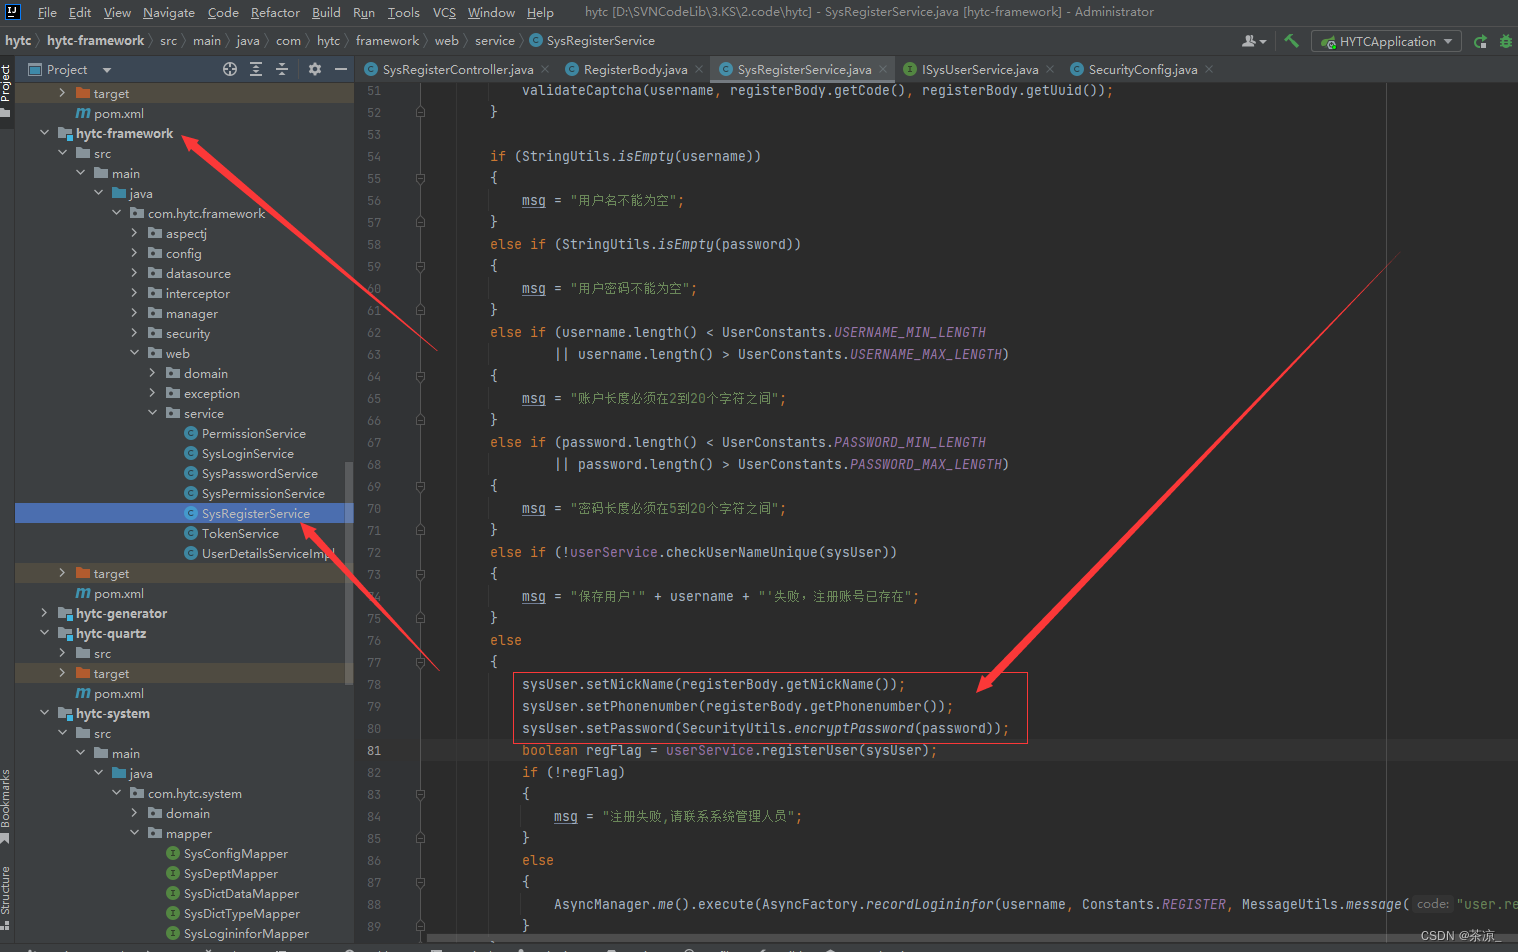Click the framework breadcrumb in navigation bar
The width and height of the screenshot is (1518, 952).
(x=388, y=40)
